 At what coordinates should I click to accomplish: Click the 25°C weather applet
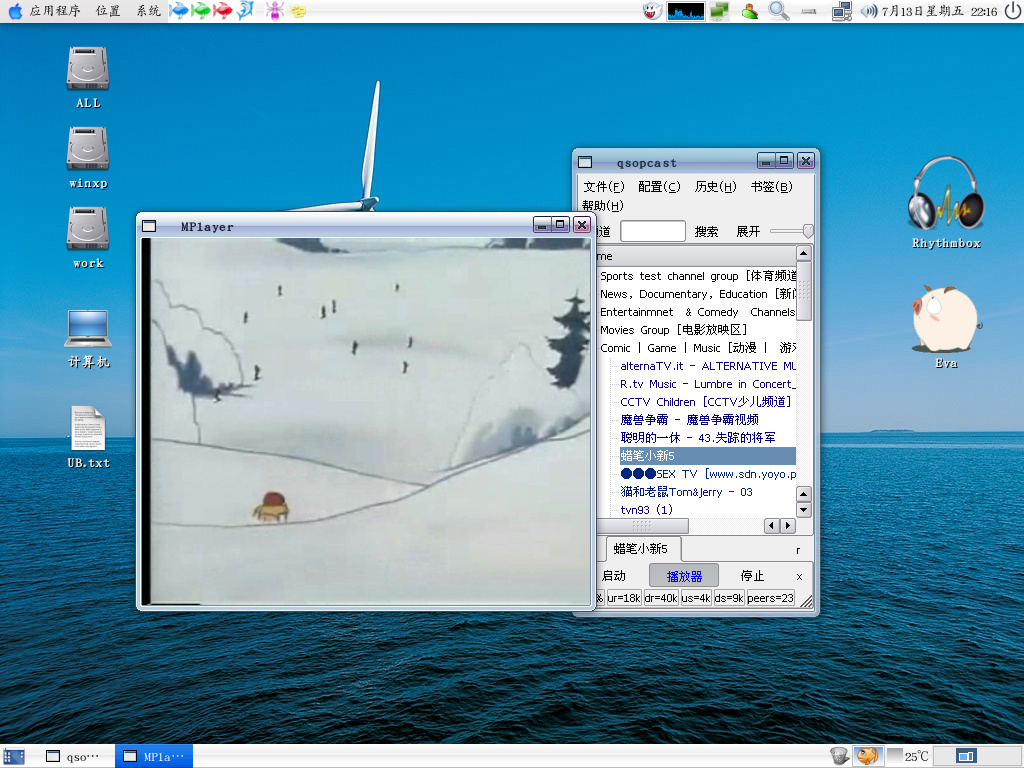coord(908,756)
